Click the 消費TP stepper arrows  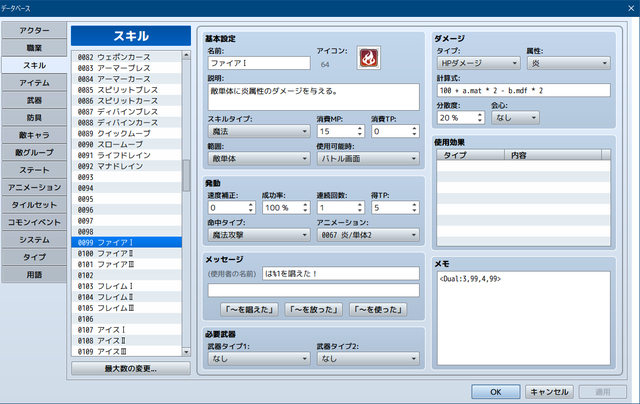414,131
